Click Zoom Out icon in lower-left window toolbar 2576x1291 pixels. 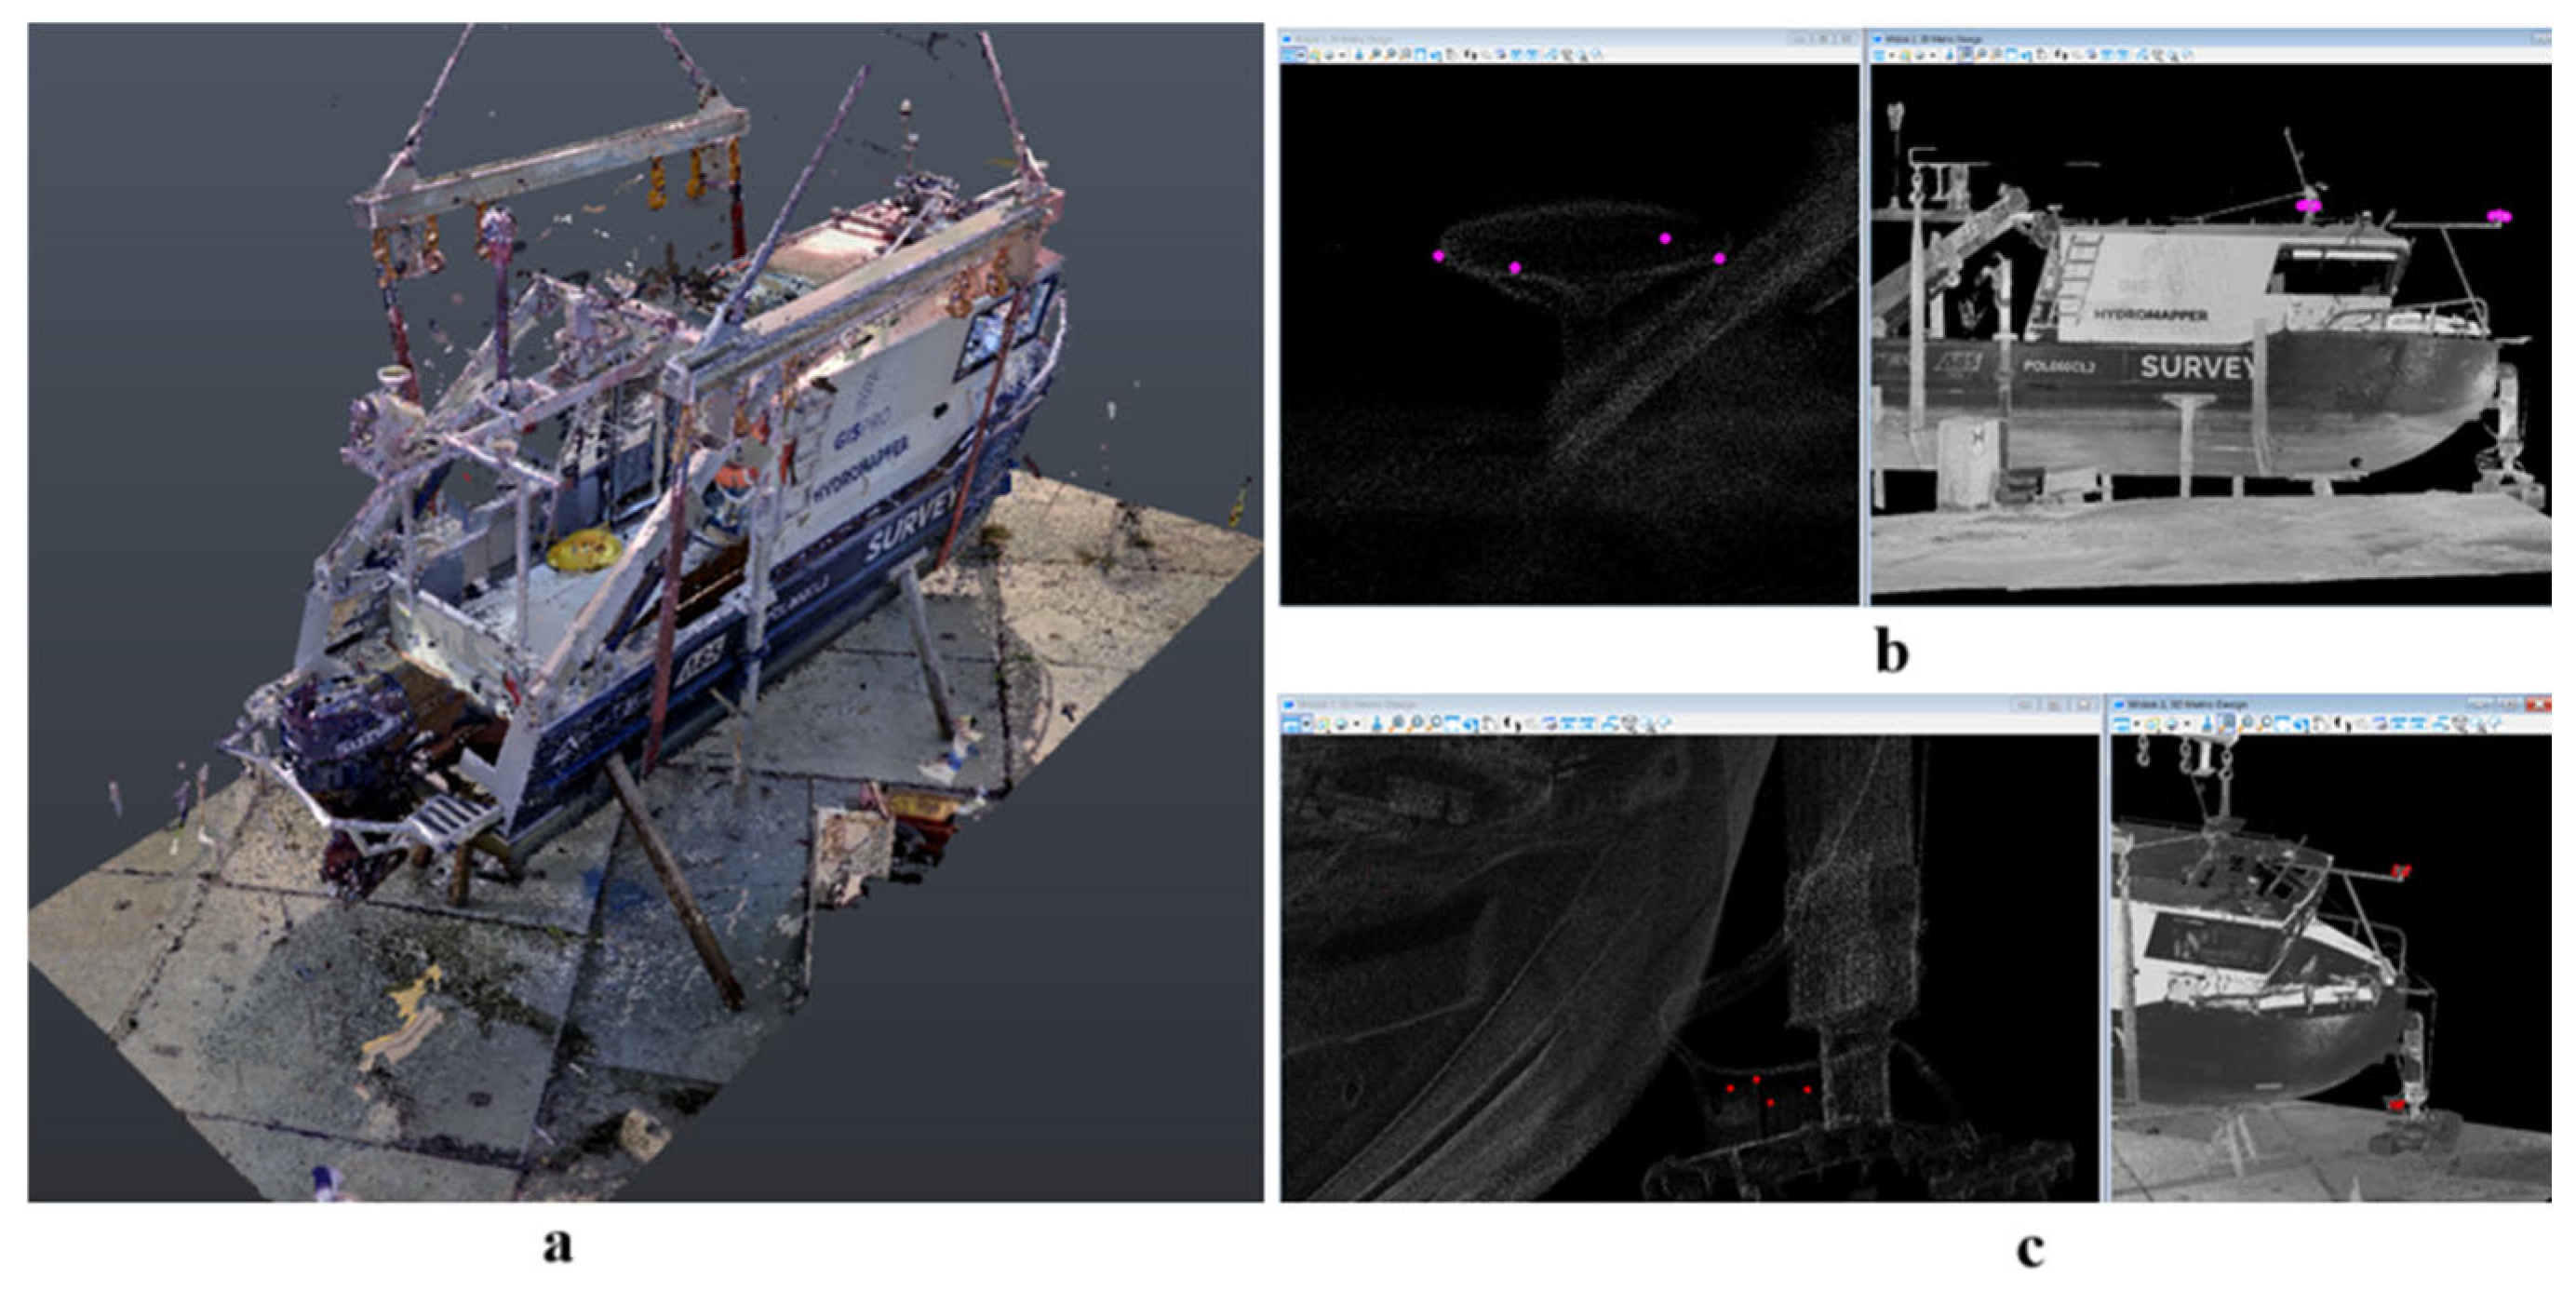pyautogui.click(x=1417, y=723)
